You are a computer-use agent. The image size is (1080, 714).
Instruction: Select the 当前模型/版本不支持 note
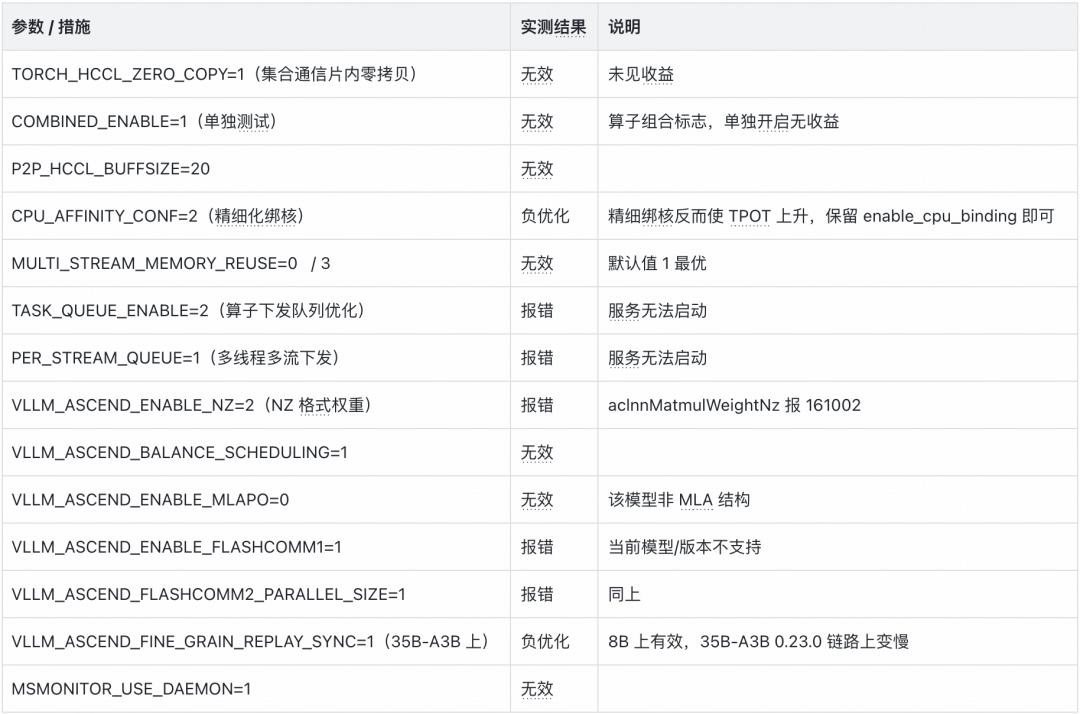point(685,547)
